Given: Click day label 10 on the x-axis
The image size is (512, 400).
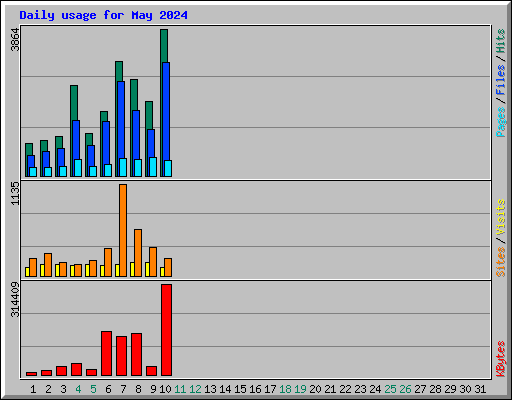Looking at the screenshot, I should [165, 389].
